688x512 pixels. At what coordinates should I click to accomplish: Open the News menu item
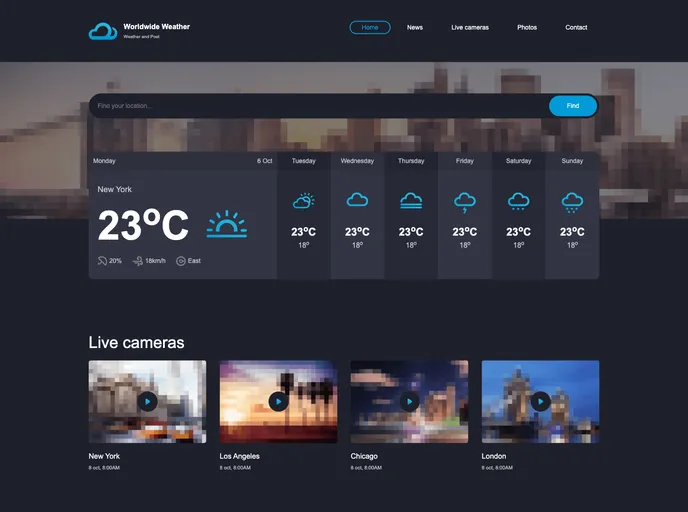point(415,28)
